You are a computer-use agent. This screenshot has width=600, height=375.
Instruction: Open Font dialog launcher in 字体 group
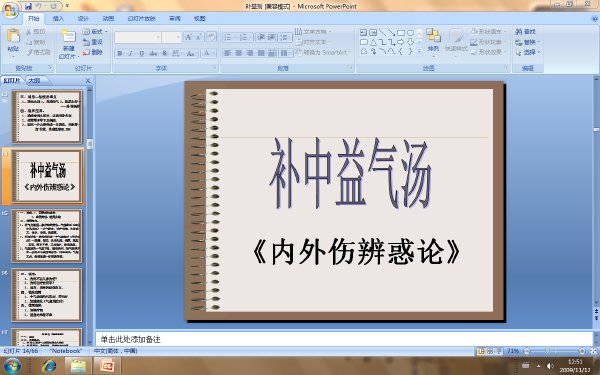[215, 68]
